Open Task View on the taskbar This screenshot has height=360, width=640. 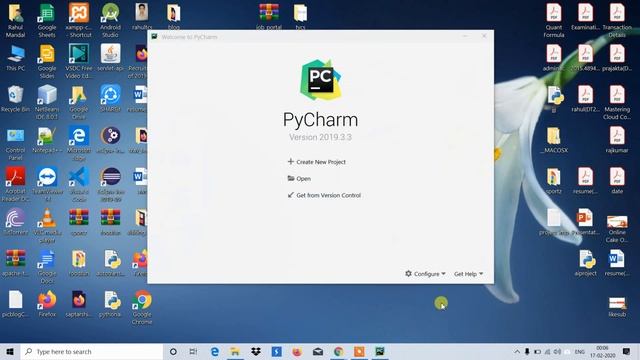pyautogui.click(x=193, y=351)
